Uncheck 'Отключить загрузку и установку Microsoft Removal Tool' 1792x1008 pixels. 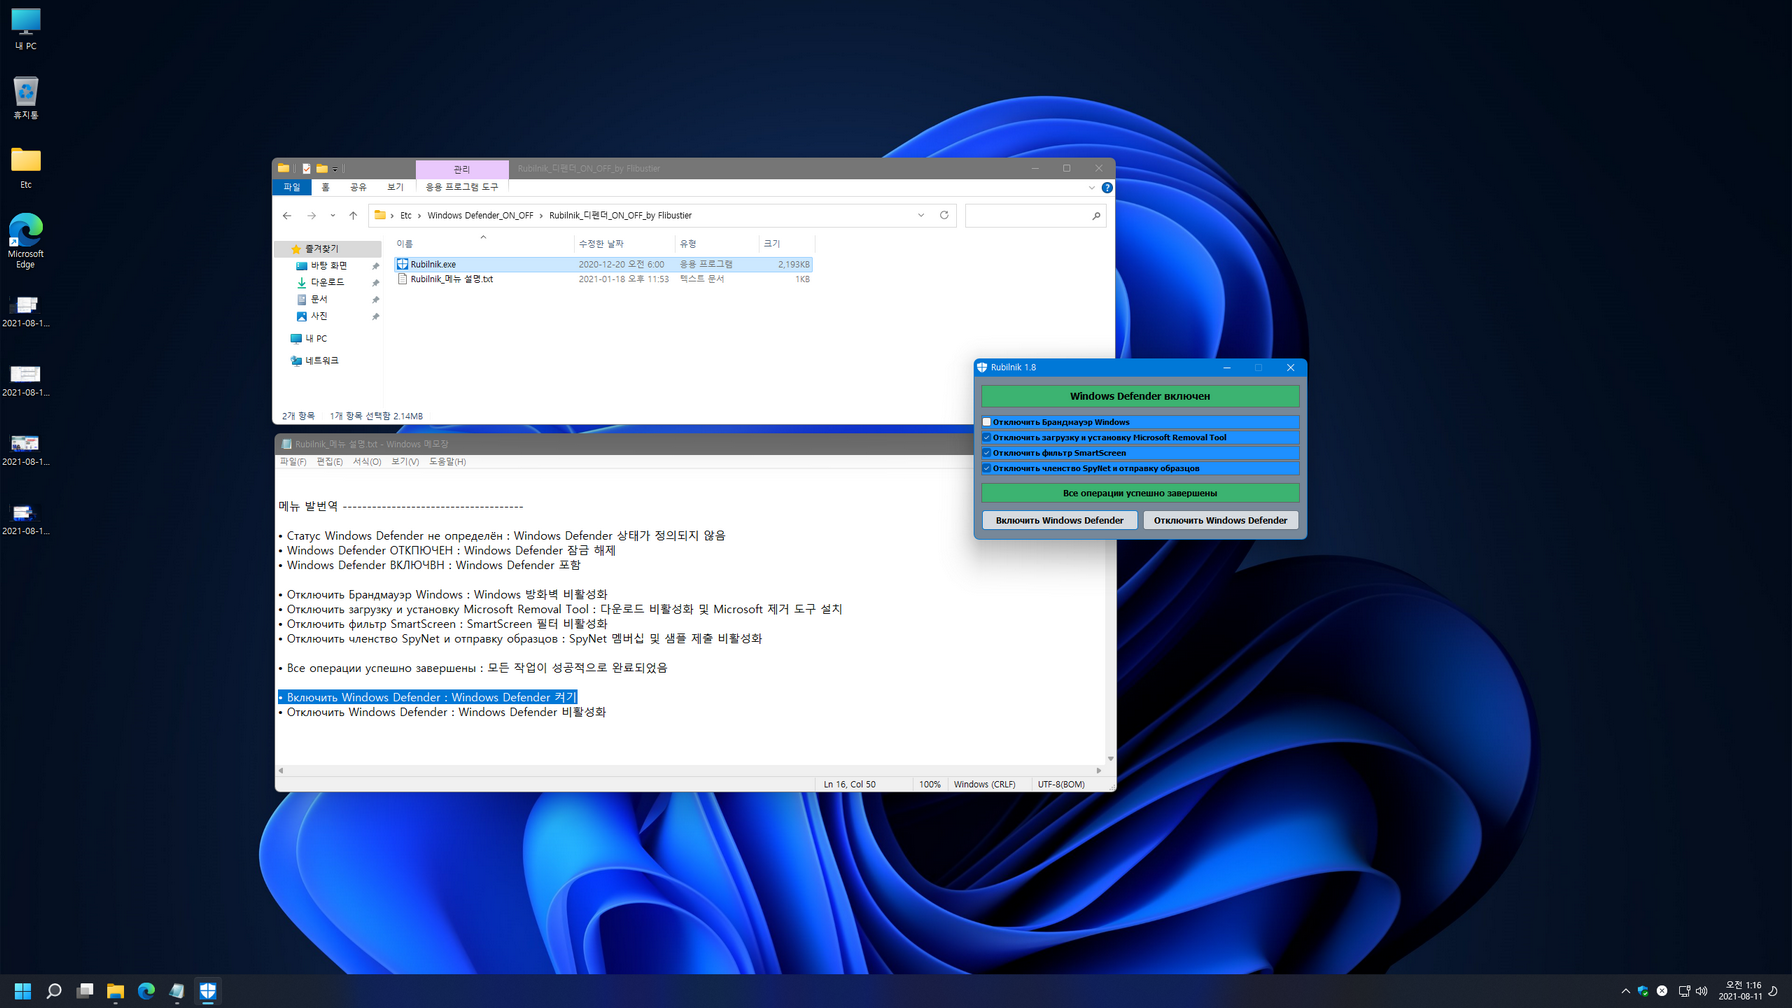pyautogui.click(x=986, y=437)
